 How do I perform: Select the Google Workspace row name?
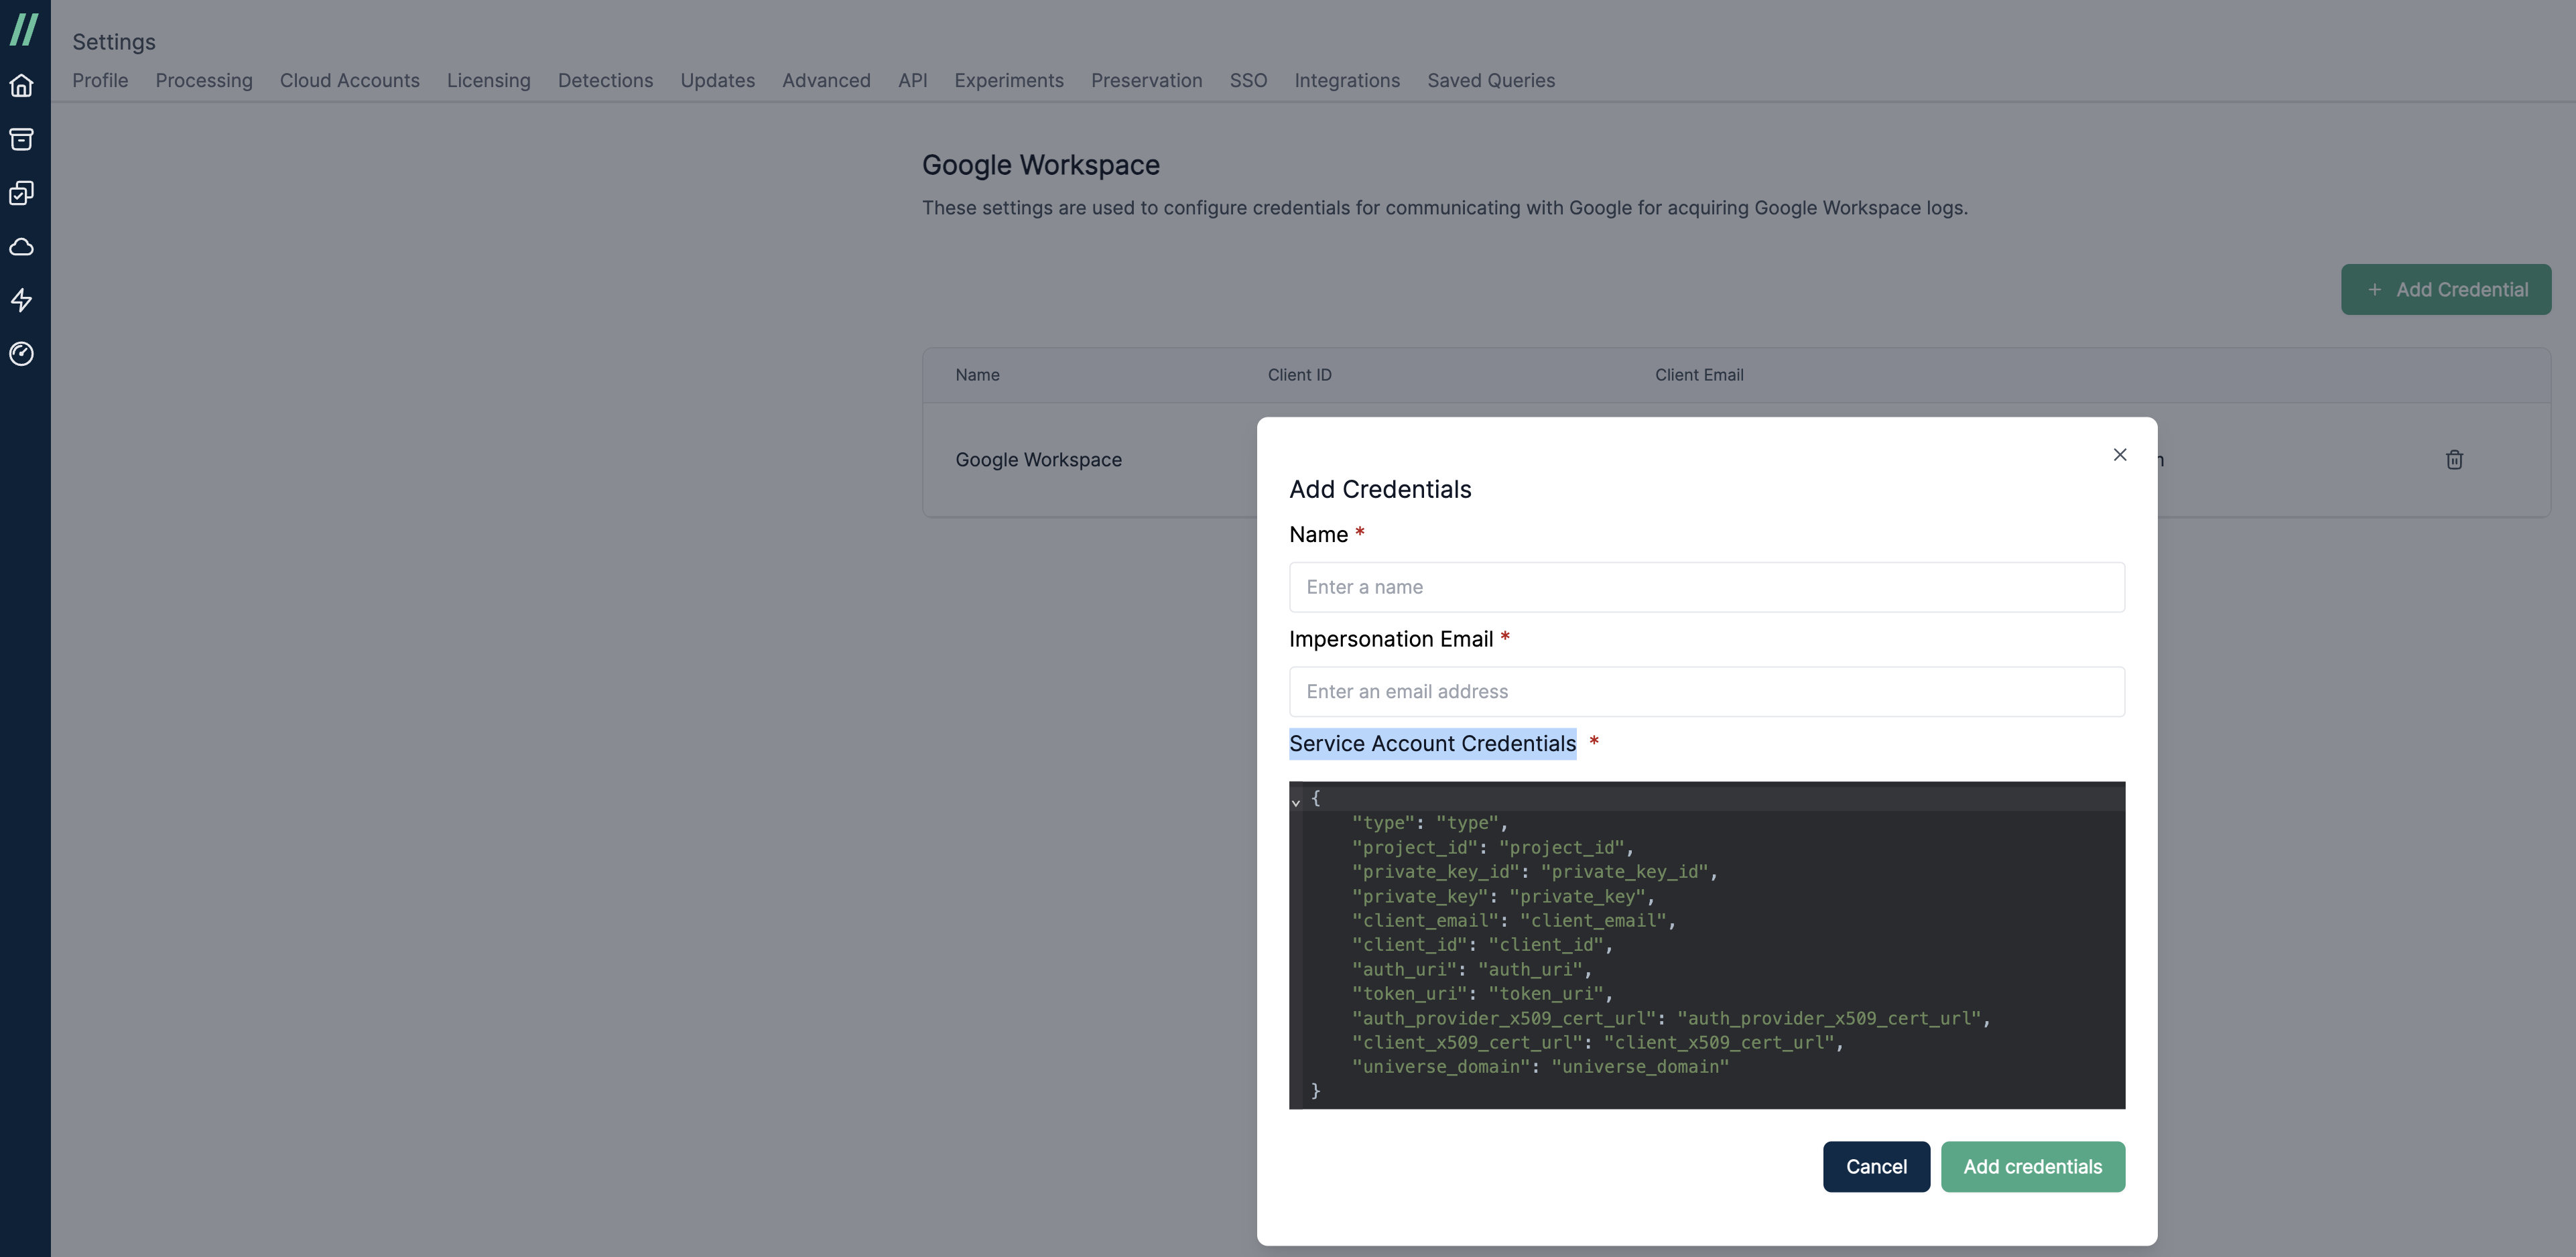[x=1039, y=460]
